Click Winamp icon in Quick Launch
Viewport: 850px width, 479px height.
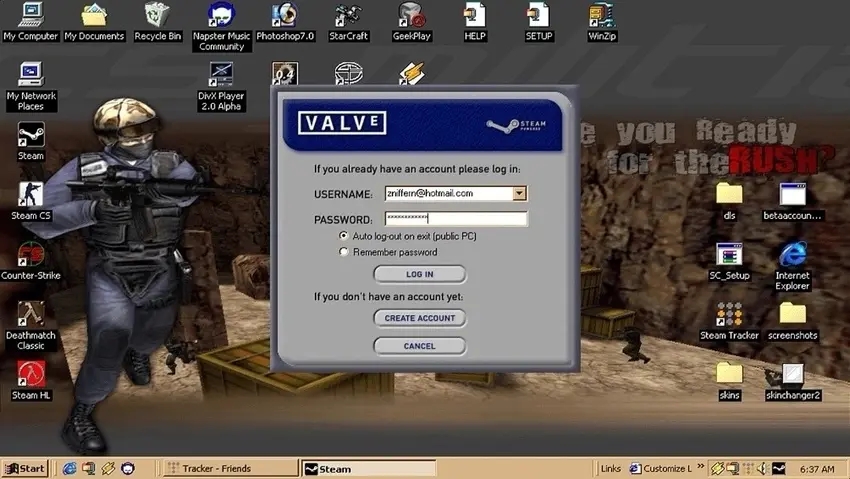[108, 468]
